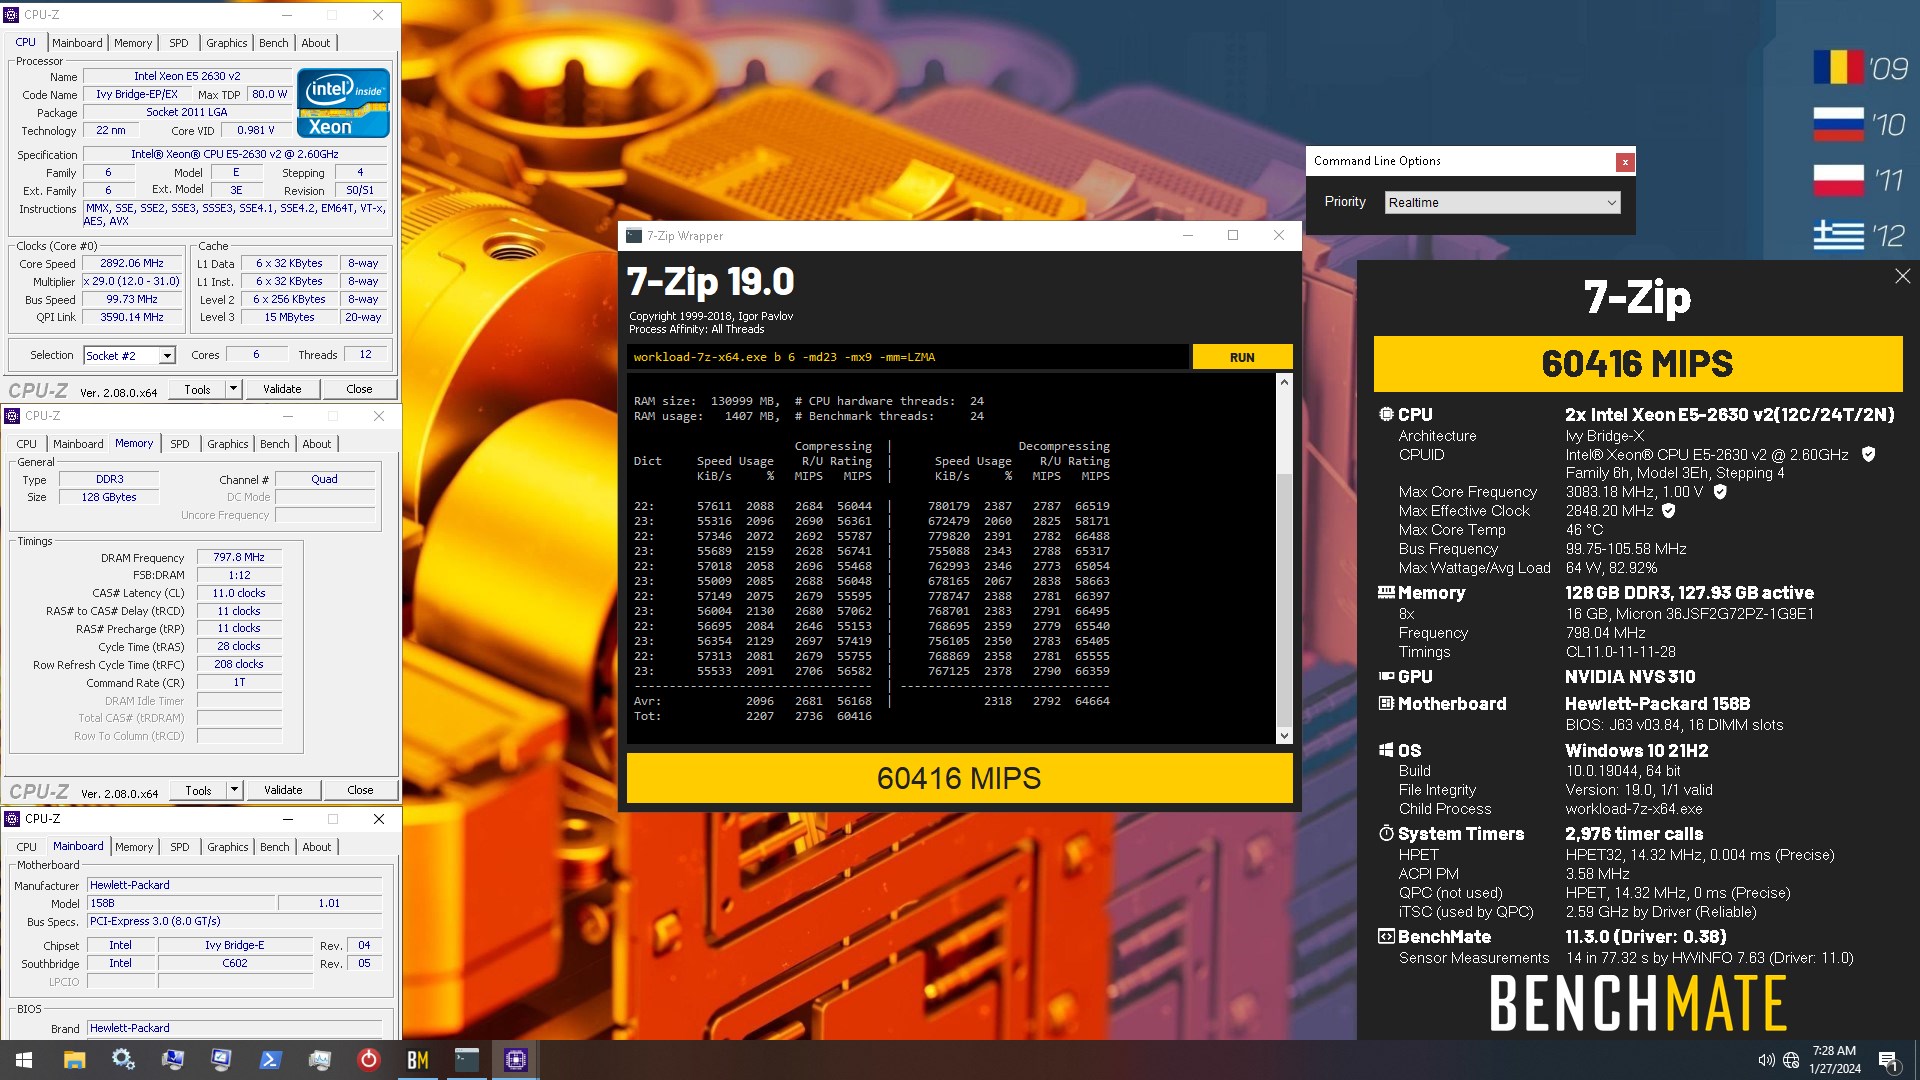Open the Windows Start menu
Image resolution: width=1920 pixels, height=1080 pixels.
[x=24, y=1060]
